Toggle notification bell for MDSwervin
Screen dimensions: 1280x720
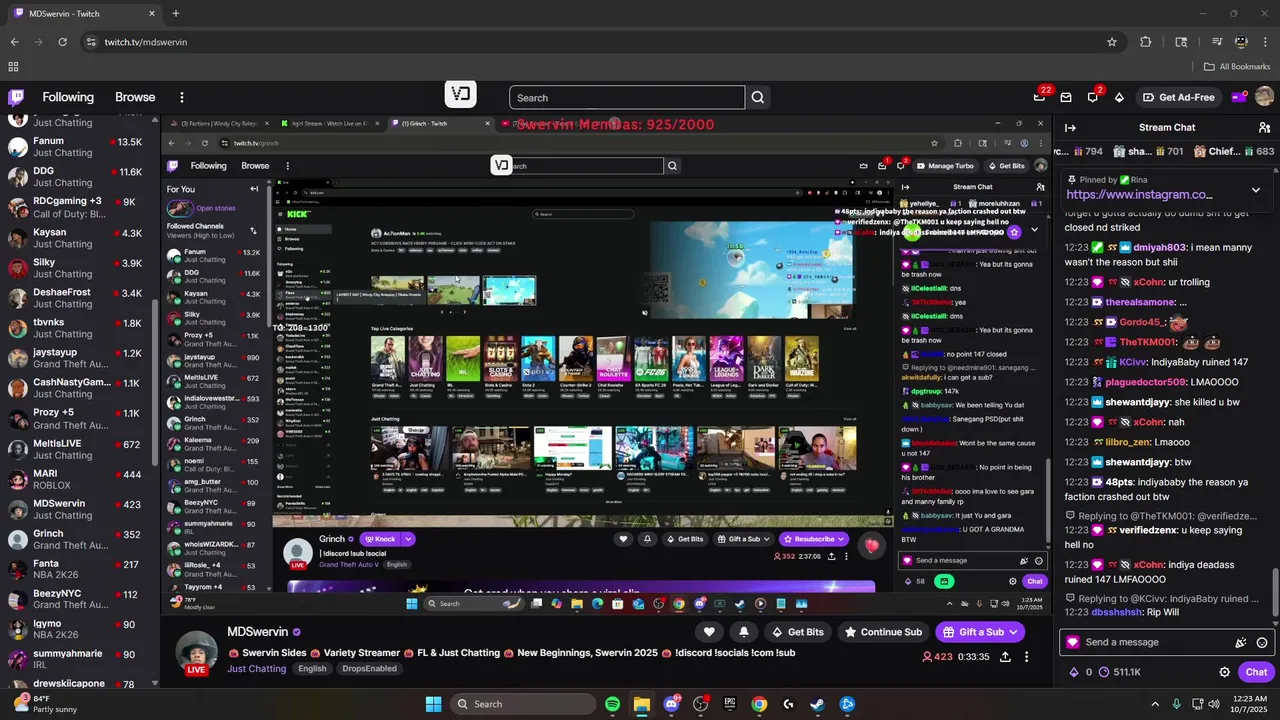tap(743, 632)
